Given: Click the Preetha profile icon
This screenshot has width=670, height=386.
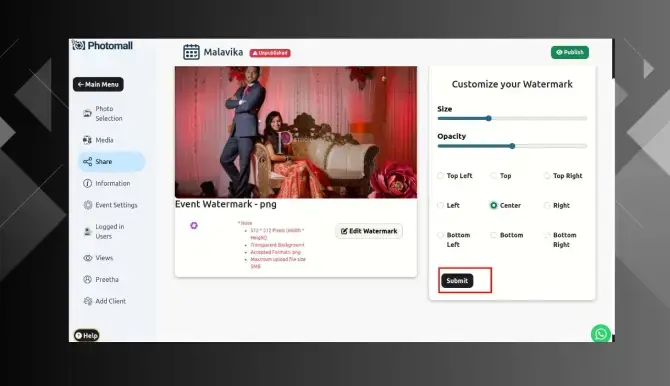Looking at the screenshot, I should (87, 280).
